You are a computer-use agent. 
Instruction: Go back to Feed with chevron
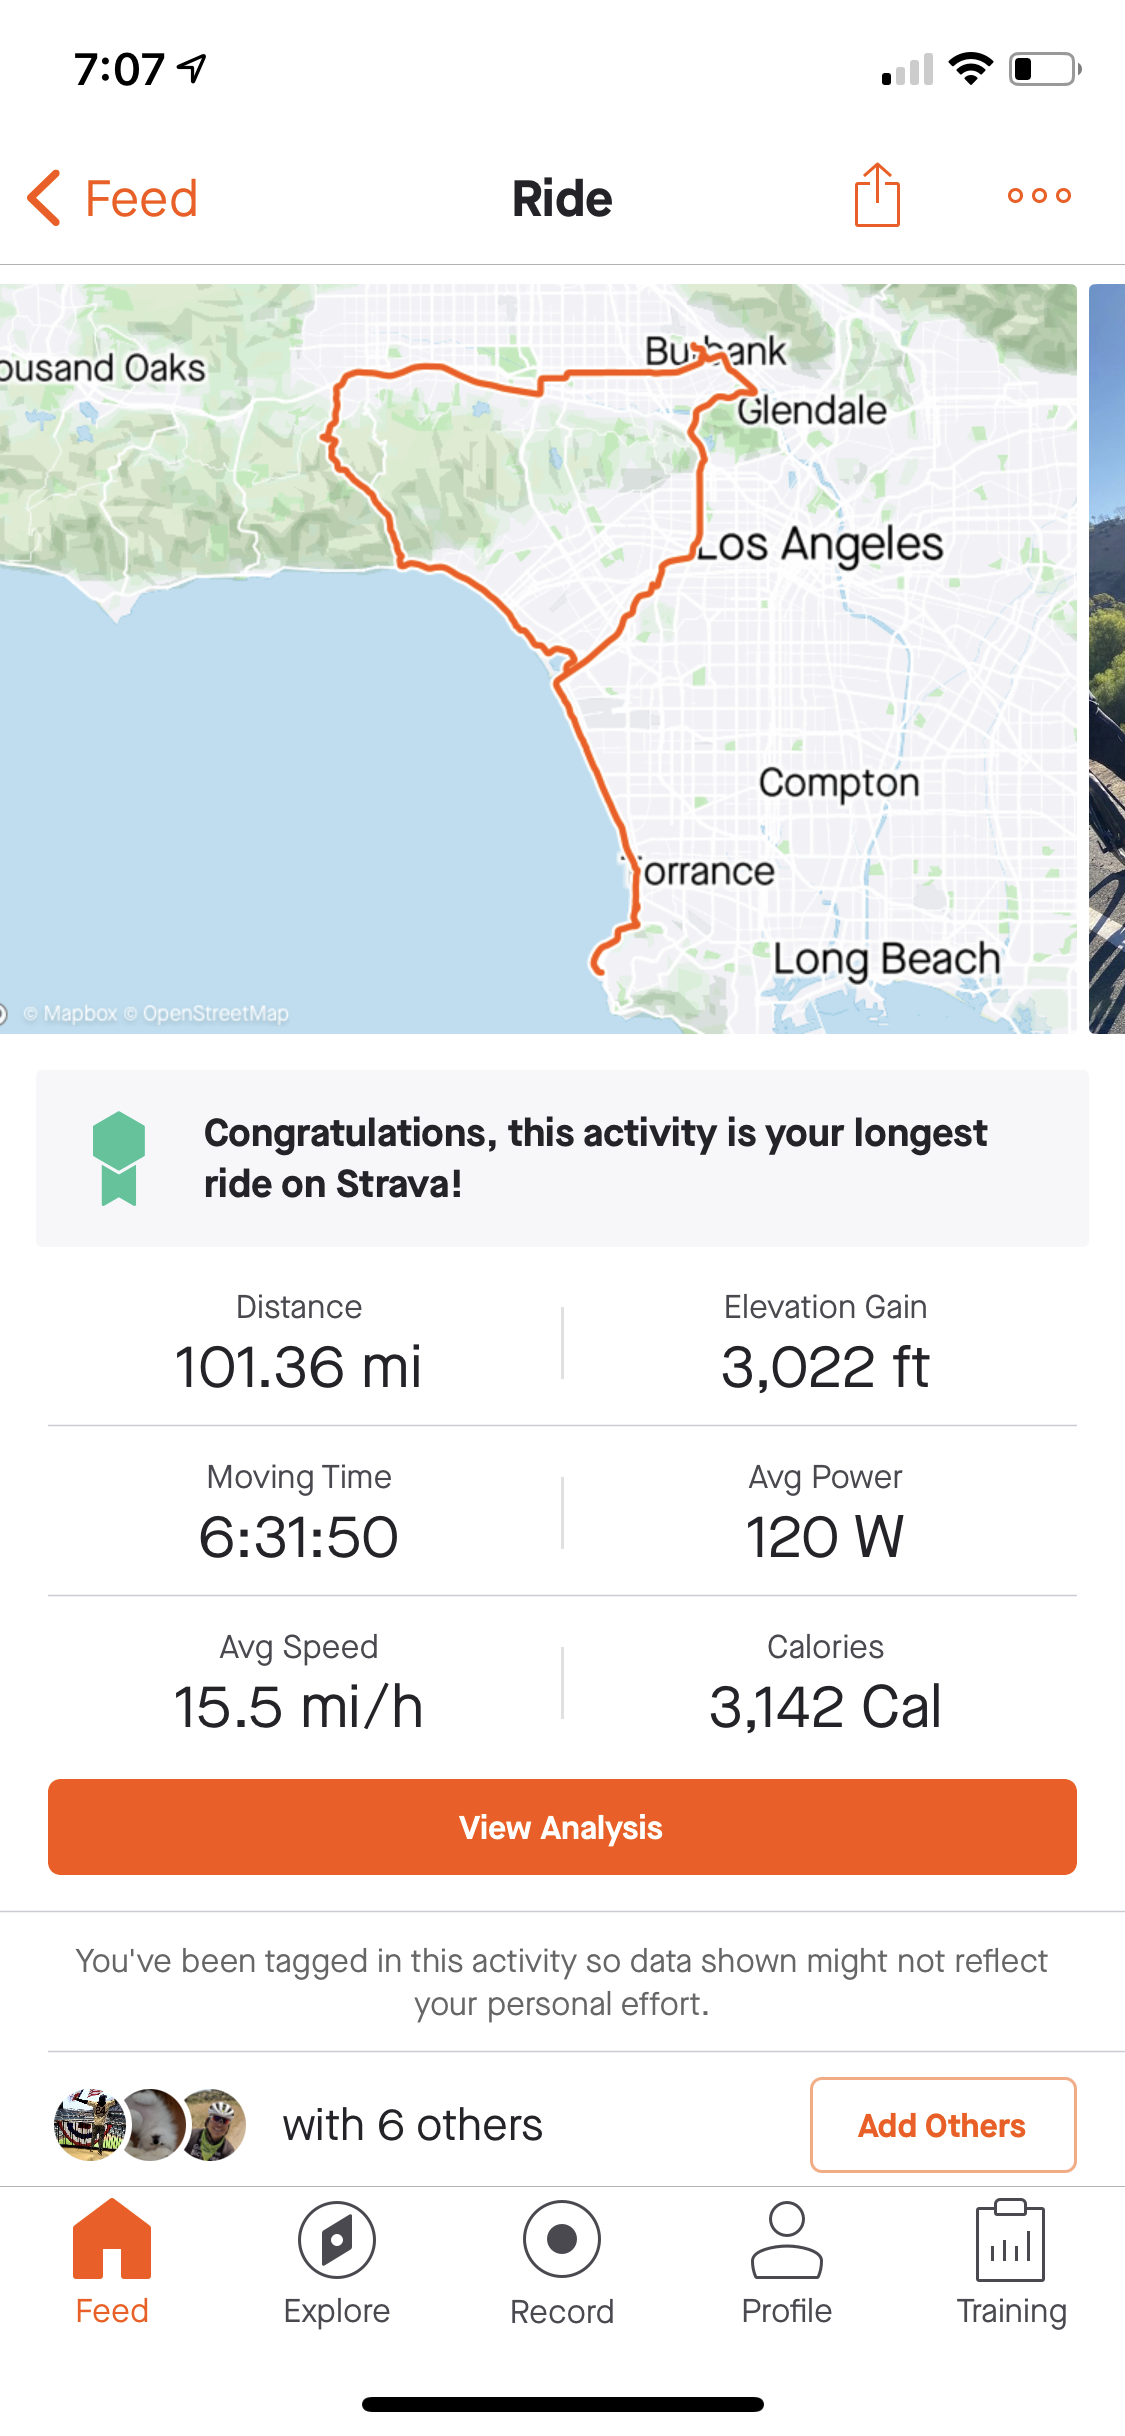pos(45,198)
